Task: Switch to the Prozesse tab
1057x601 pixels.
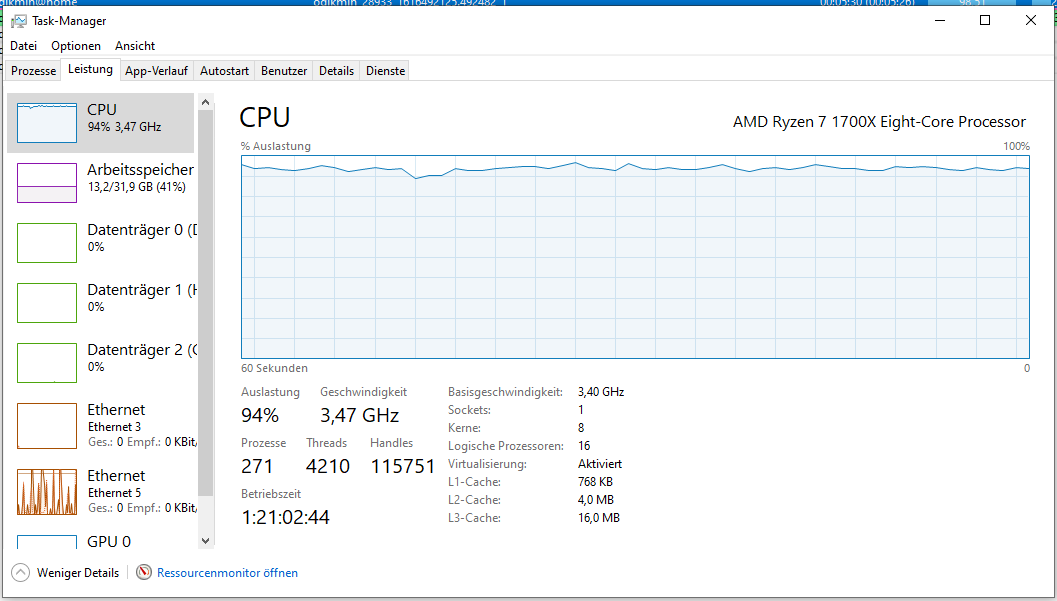Action: coord(34,71)
